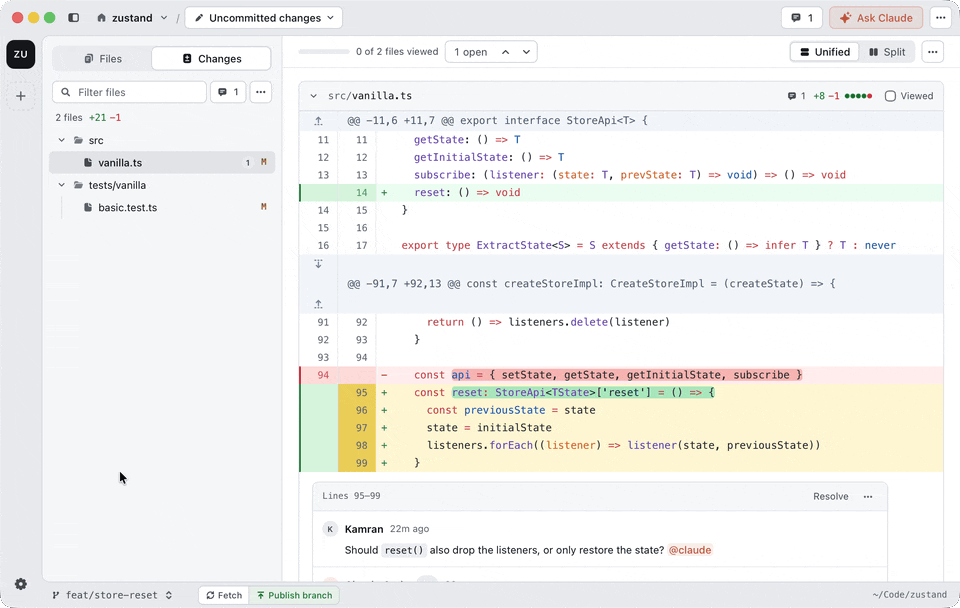960x608 pixels.
Task: Toggle the sidebar panel icon
Action: coord(73,18)
